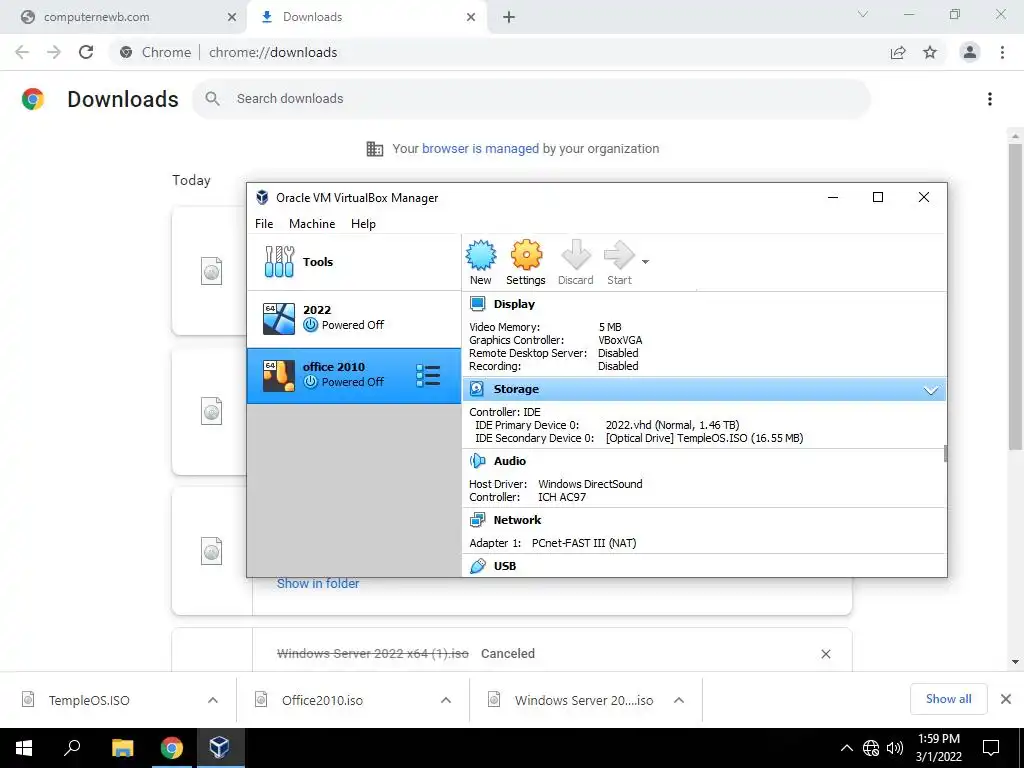Select the 2022 virtual machine
This screenshot has height=768, width=1024.
pyautogui.click(x=353, y=319)
